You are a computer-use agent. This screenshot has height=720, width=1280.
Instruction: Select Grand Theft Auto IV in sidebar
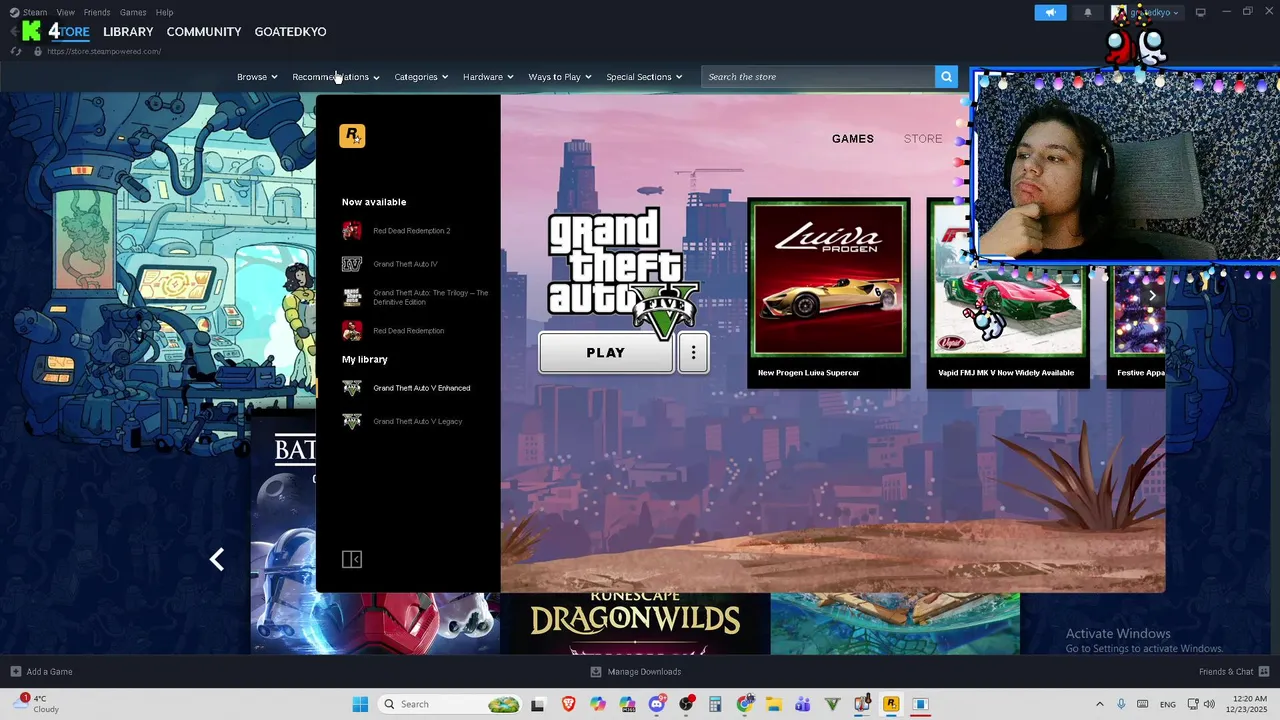click(405, 264)
